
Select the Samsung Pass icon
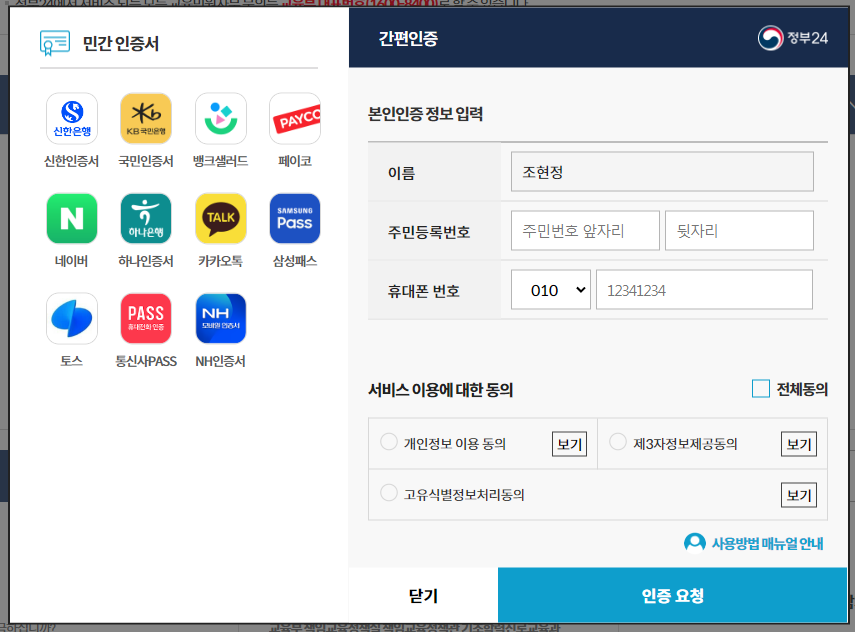point(295,219)
